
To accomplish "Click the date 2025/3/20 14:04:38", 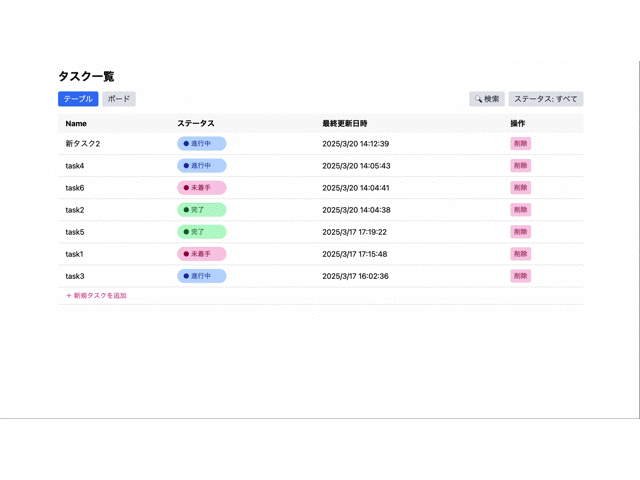I will (356, 210).
